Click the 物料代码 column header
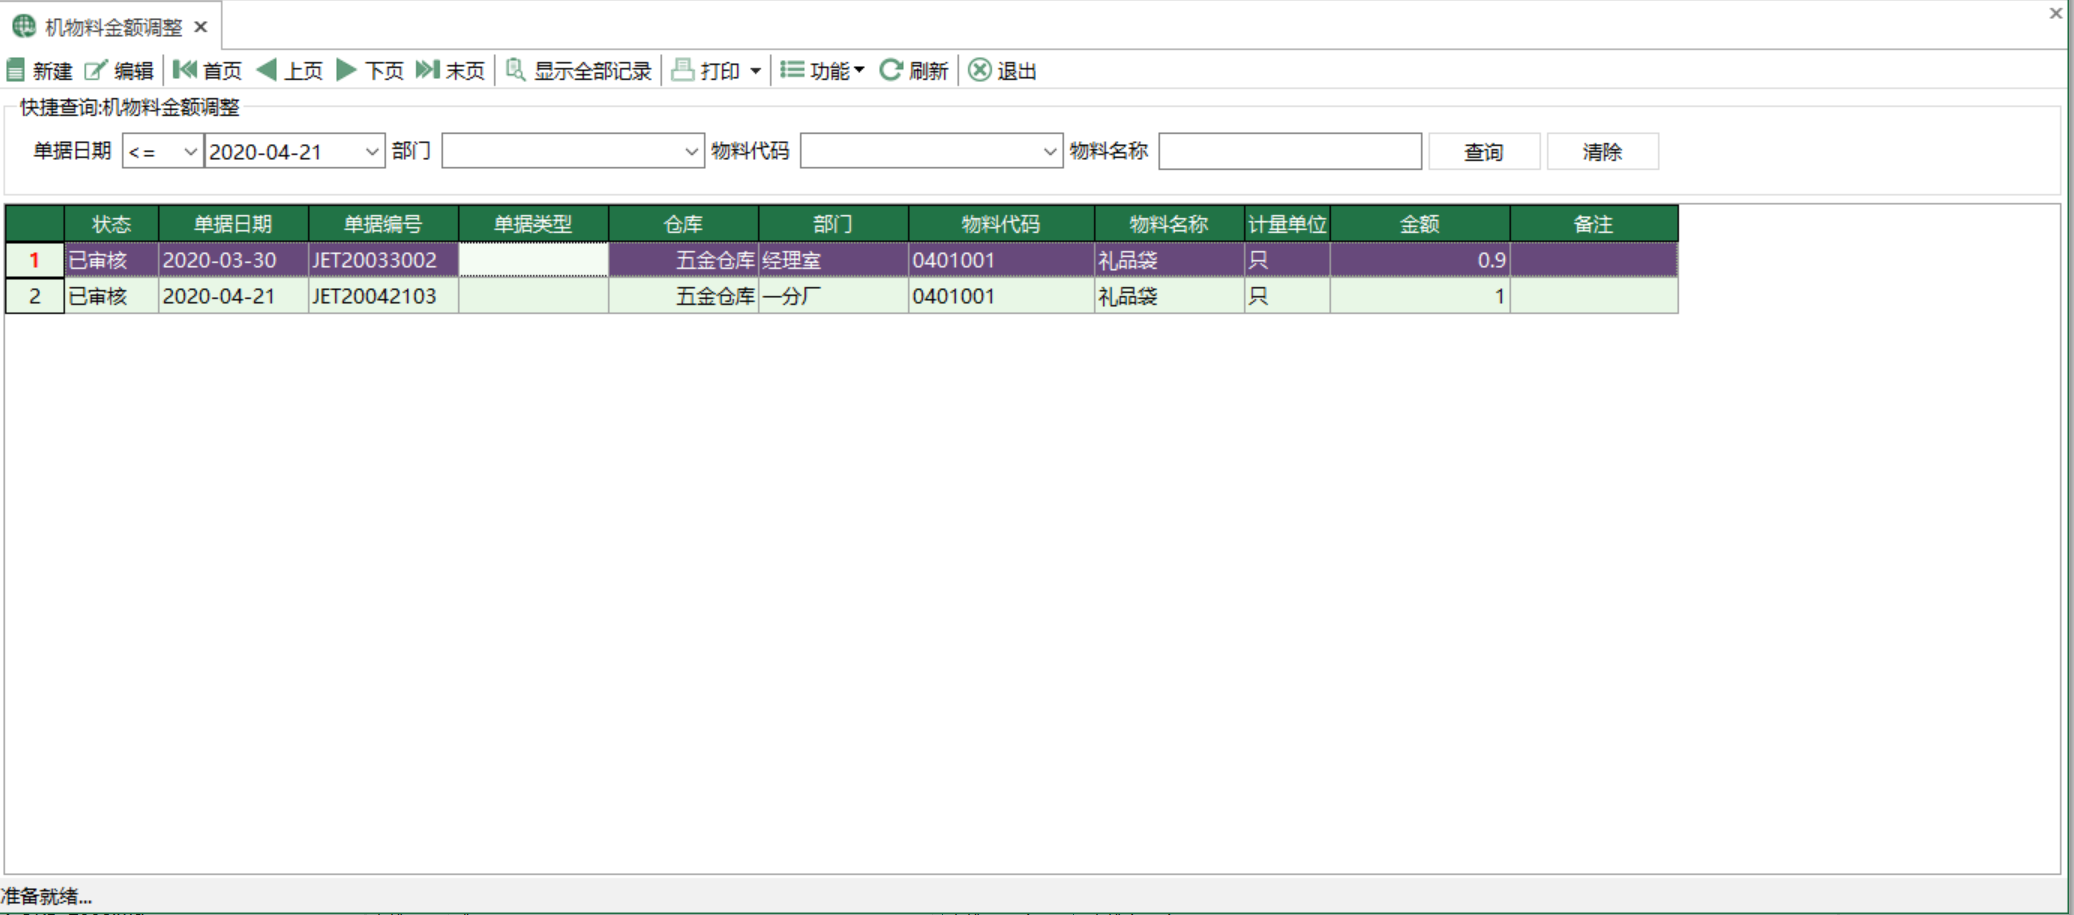Screen dimensions: 2074x915 coord(1001,224)
